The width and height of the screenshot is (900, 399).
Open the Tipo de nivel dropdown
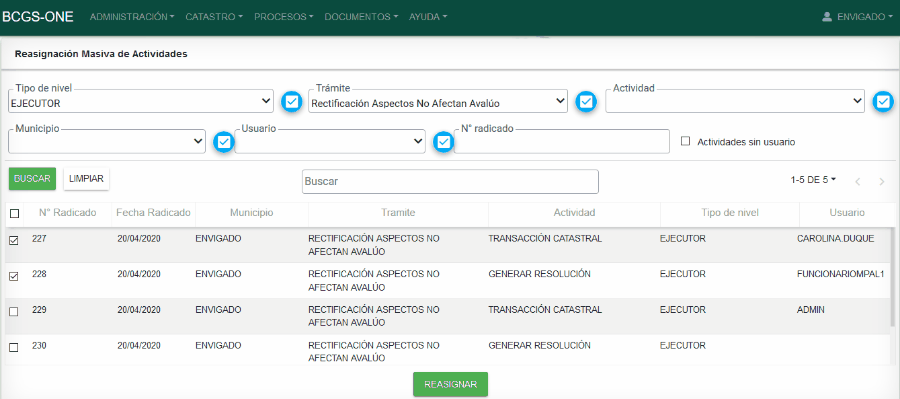point(141,102)
